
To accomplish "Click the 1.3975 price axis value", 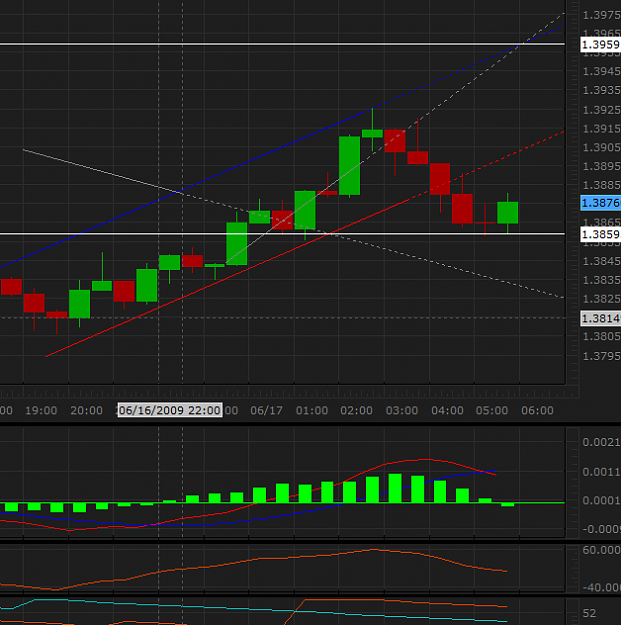I will 601,15.
